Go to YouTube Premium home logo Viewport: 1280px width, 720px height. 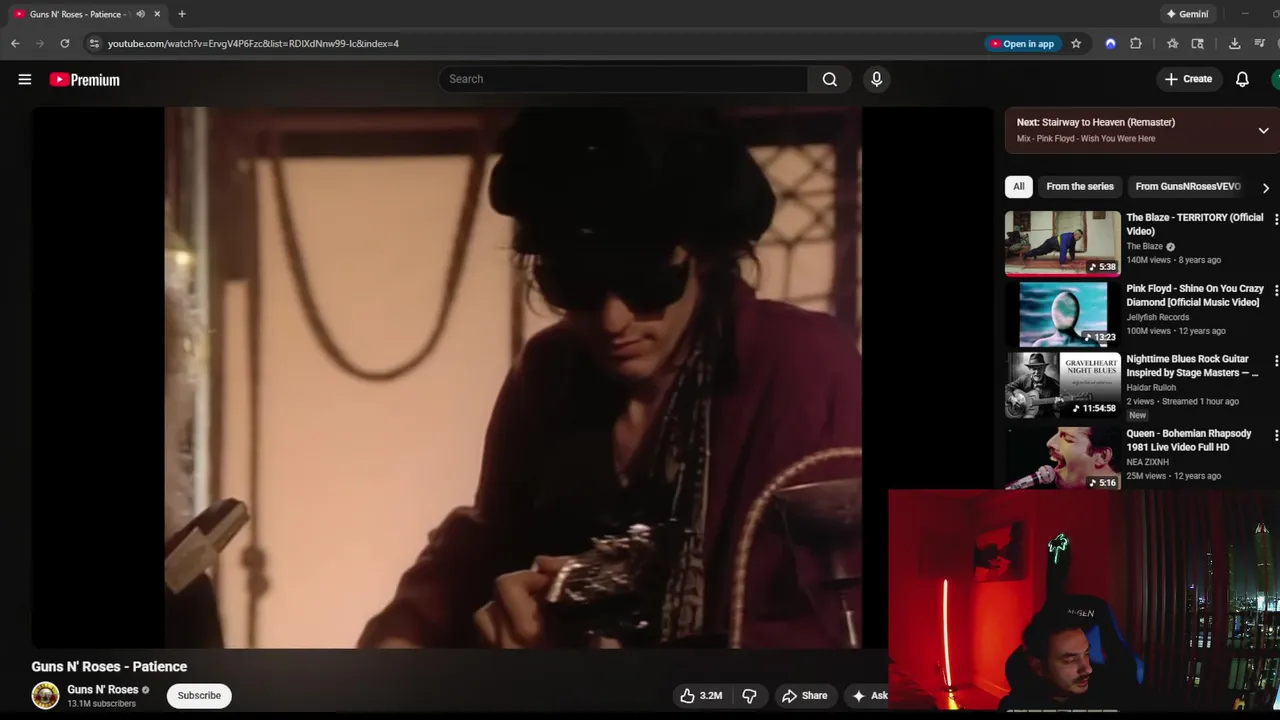pos(84,80)
